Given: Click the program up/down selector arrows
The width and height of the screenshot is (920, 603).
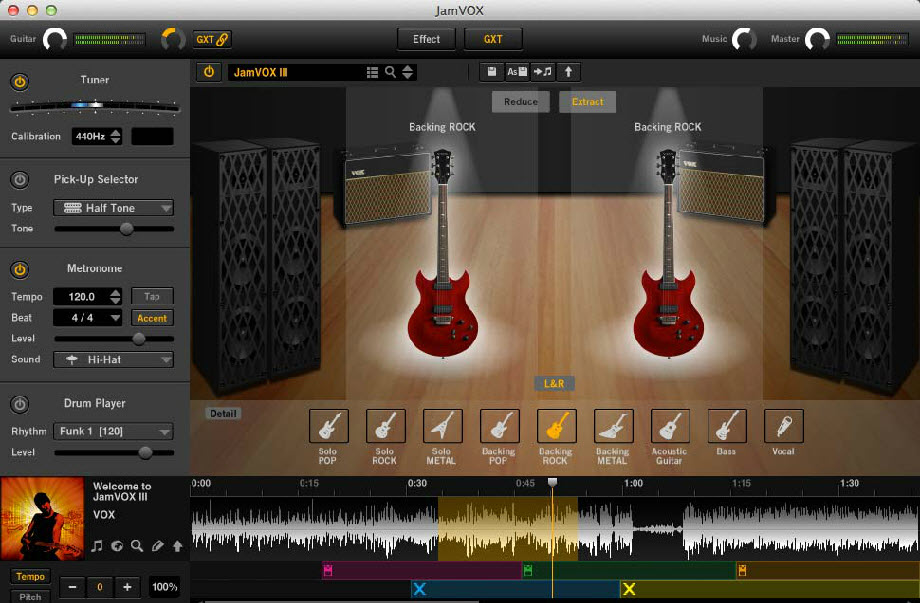Looking at the screenshot, I should point(408,72).
